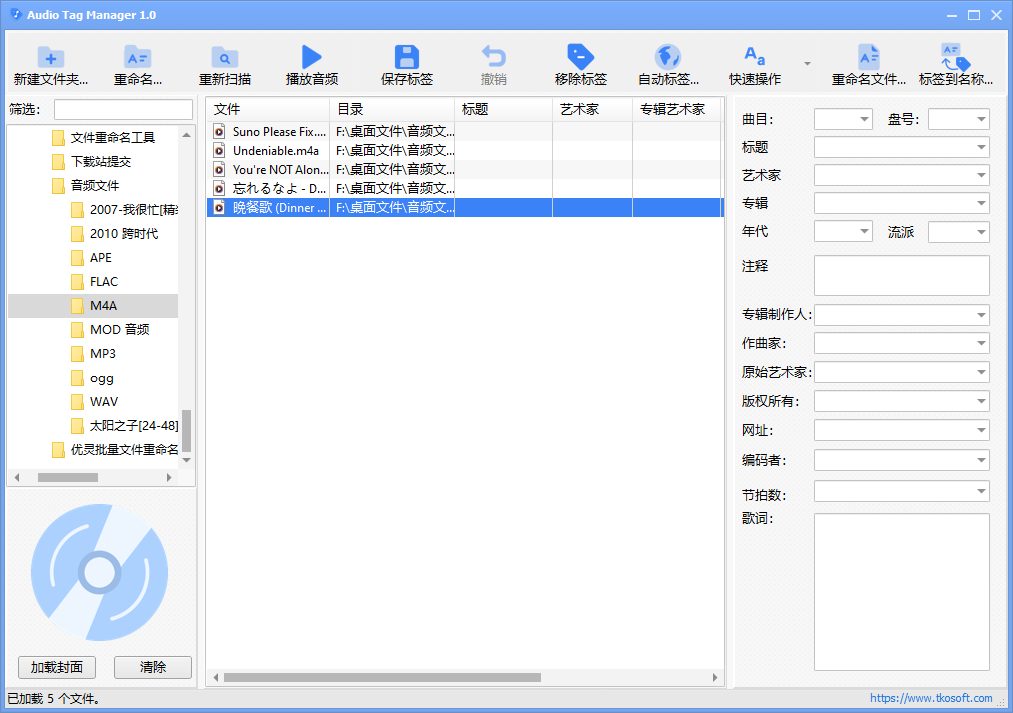This screenshot has width=1013, height=713.
Task: Click the 歌词 lyrics text area
Action: pyautogui.click(x=901, y=592)
